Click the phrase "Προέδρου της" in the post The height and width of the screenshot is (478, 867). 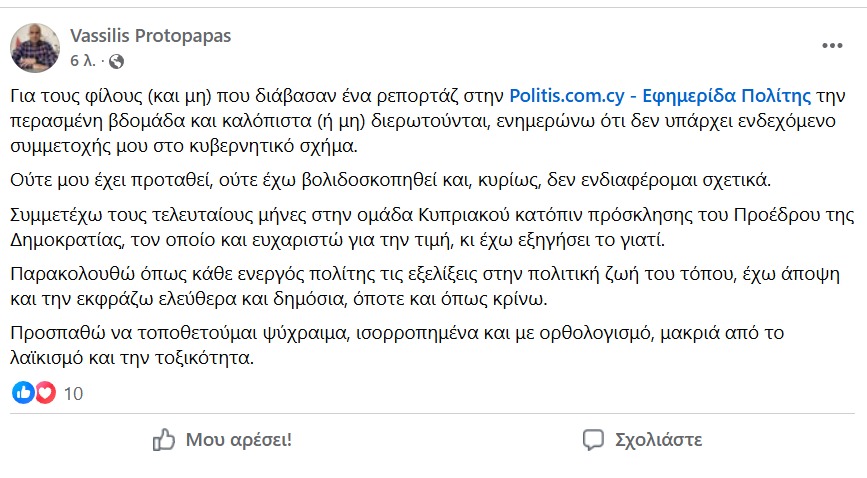(x=793, y=215)
